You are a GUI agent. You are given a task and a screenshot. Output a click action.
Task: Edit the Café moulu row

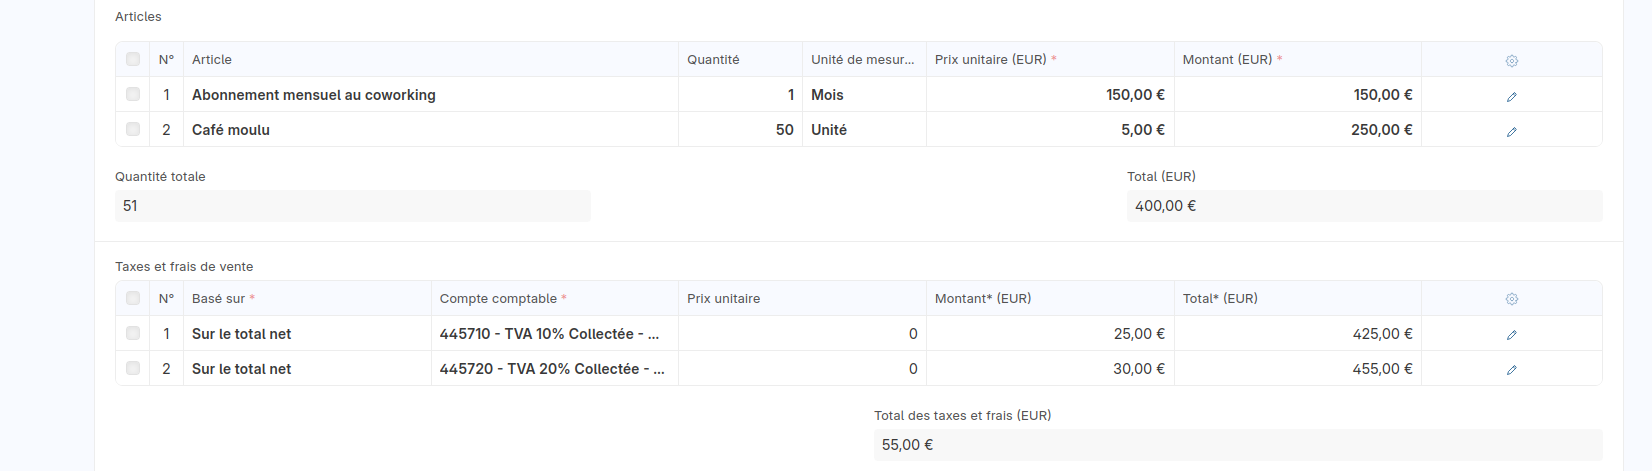(1511, 131)
